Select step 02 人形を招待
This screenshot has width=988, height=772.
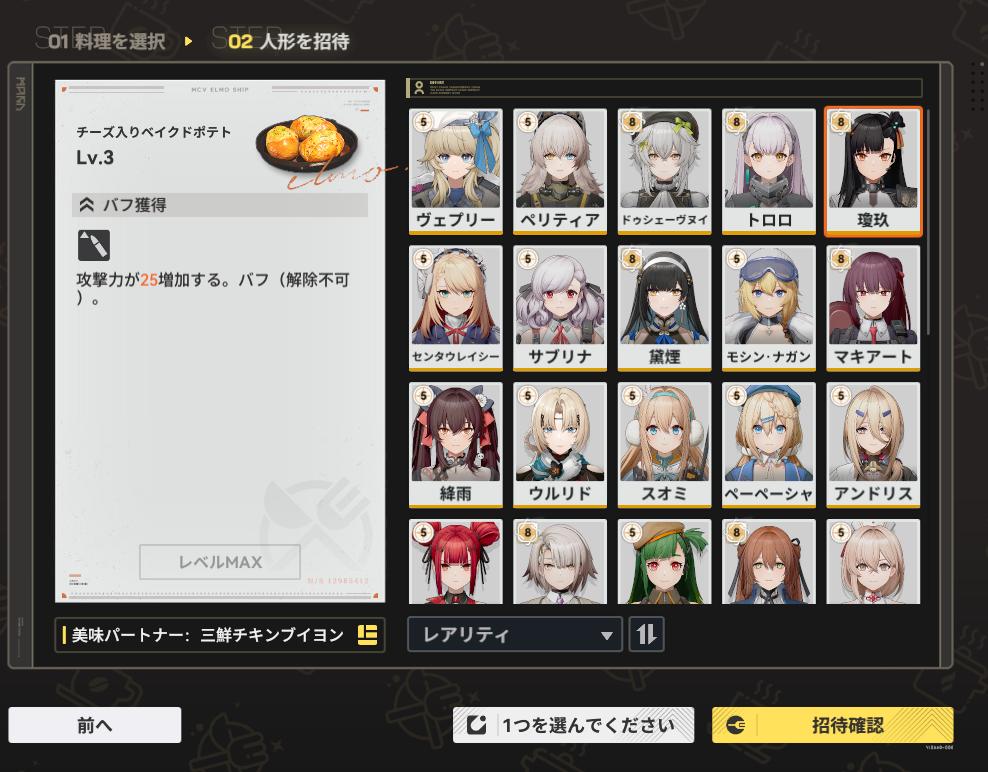(x=288, y=42)
